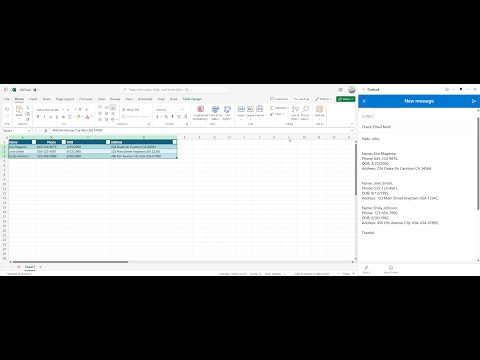
Task: Click the formula bar text
Action: (x=77, y=131)
